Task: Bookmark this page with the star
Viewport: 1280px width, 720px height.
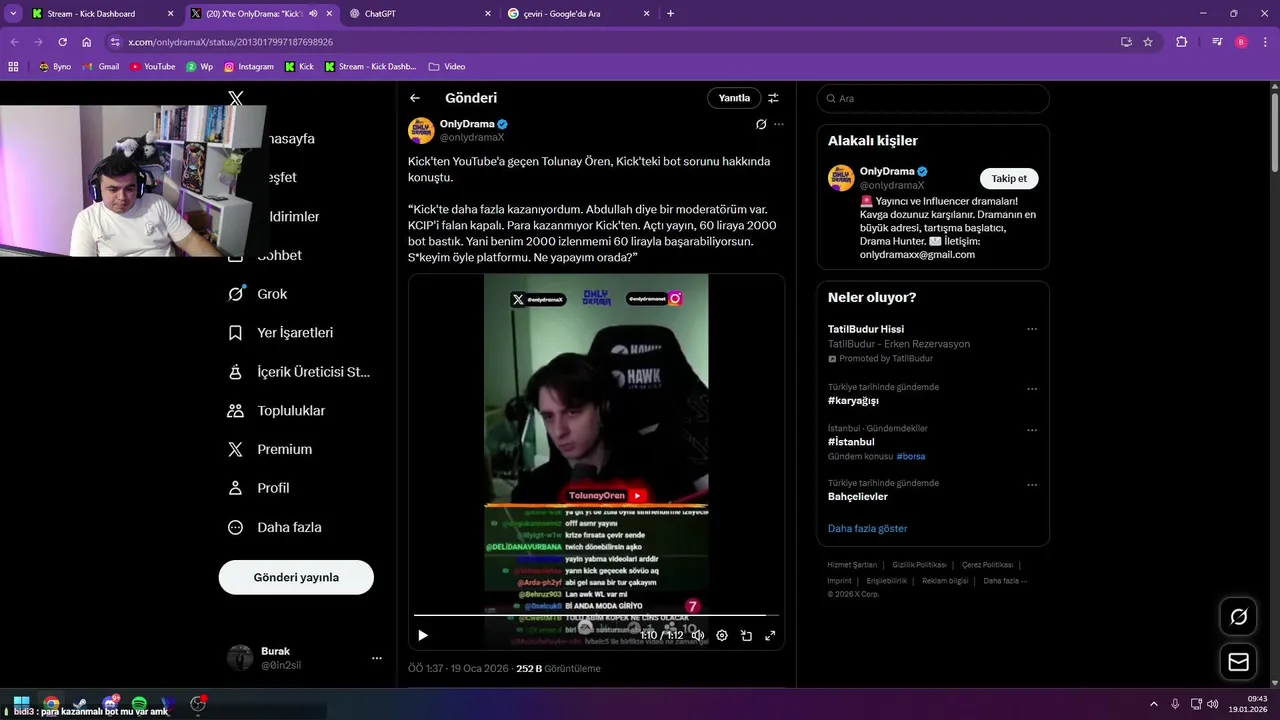Action: point(1148,42)
